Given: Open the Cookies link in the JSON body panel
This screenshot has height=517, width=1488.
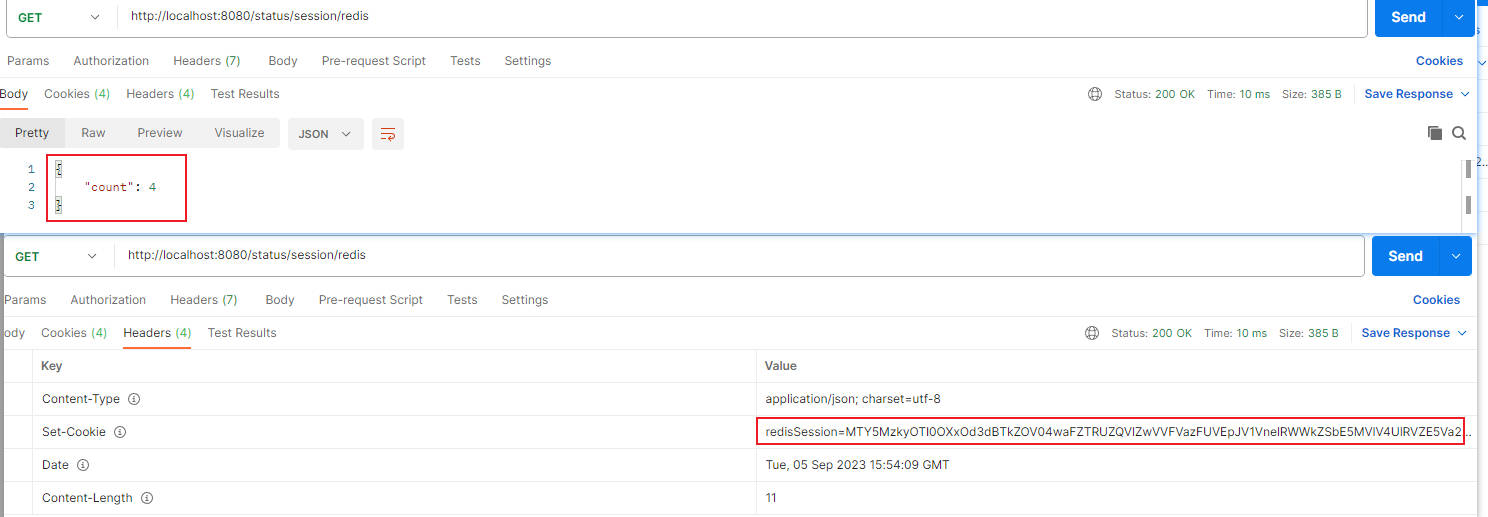Looking at the screenshot, I should 1439,61.
